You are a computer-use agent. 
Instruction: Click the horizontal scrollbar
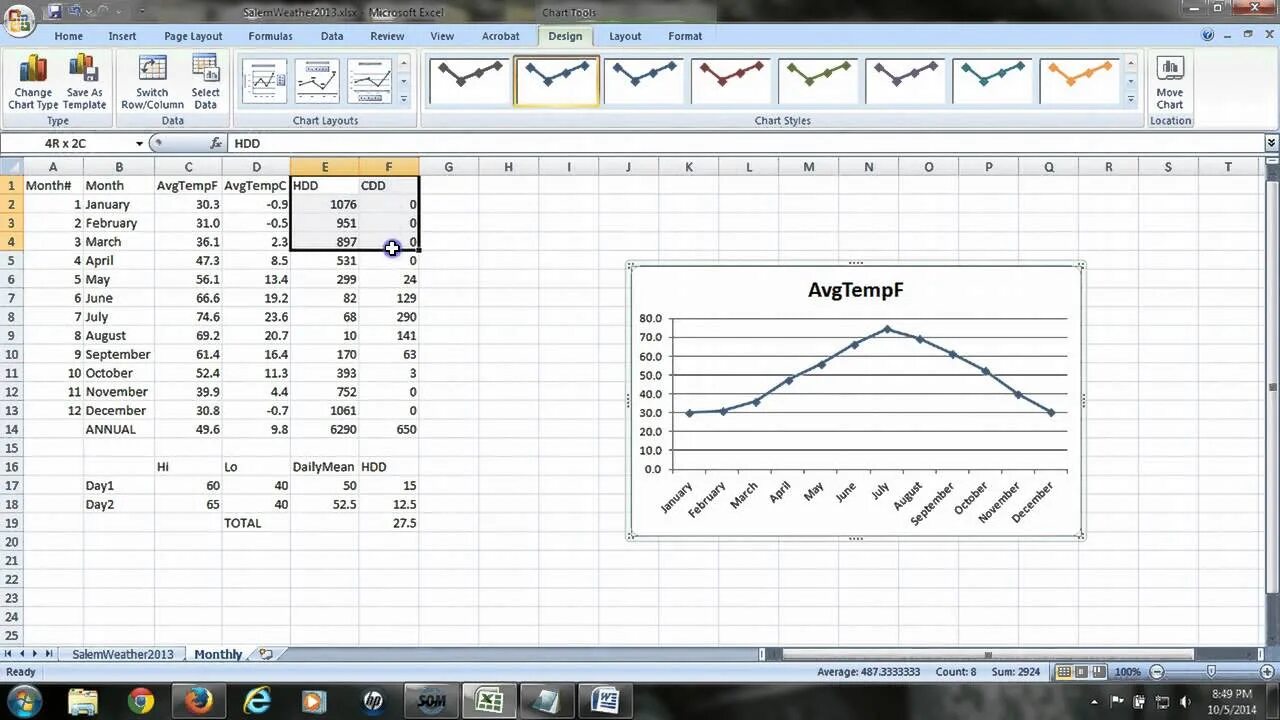coord(987,655)
